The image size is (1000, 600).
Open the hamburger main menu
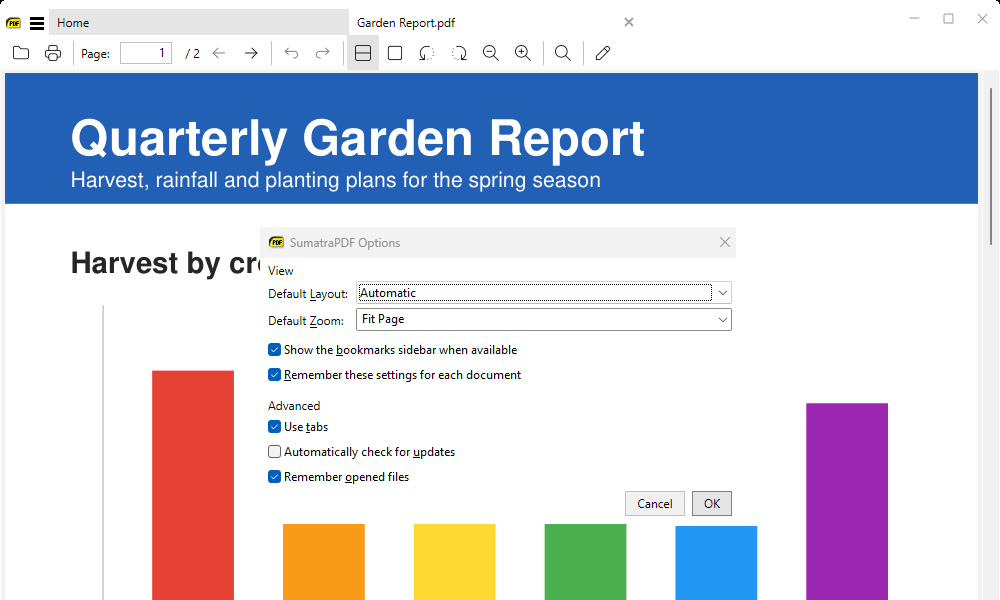(x=37, y=24)
